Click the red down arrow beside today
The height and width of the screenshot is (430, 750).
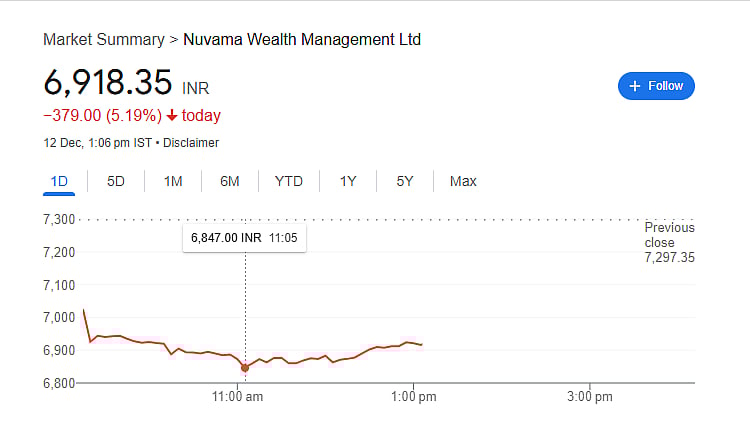coord(172,116)
